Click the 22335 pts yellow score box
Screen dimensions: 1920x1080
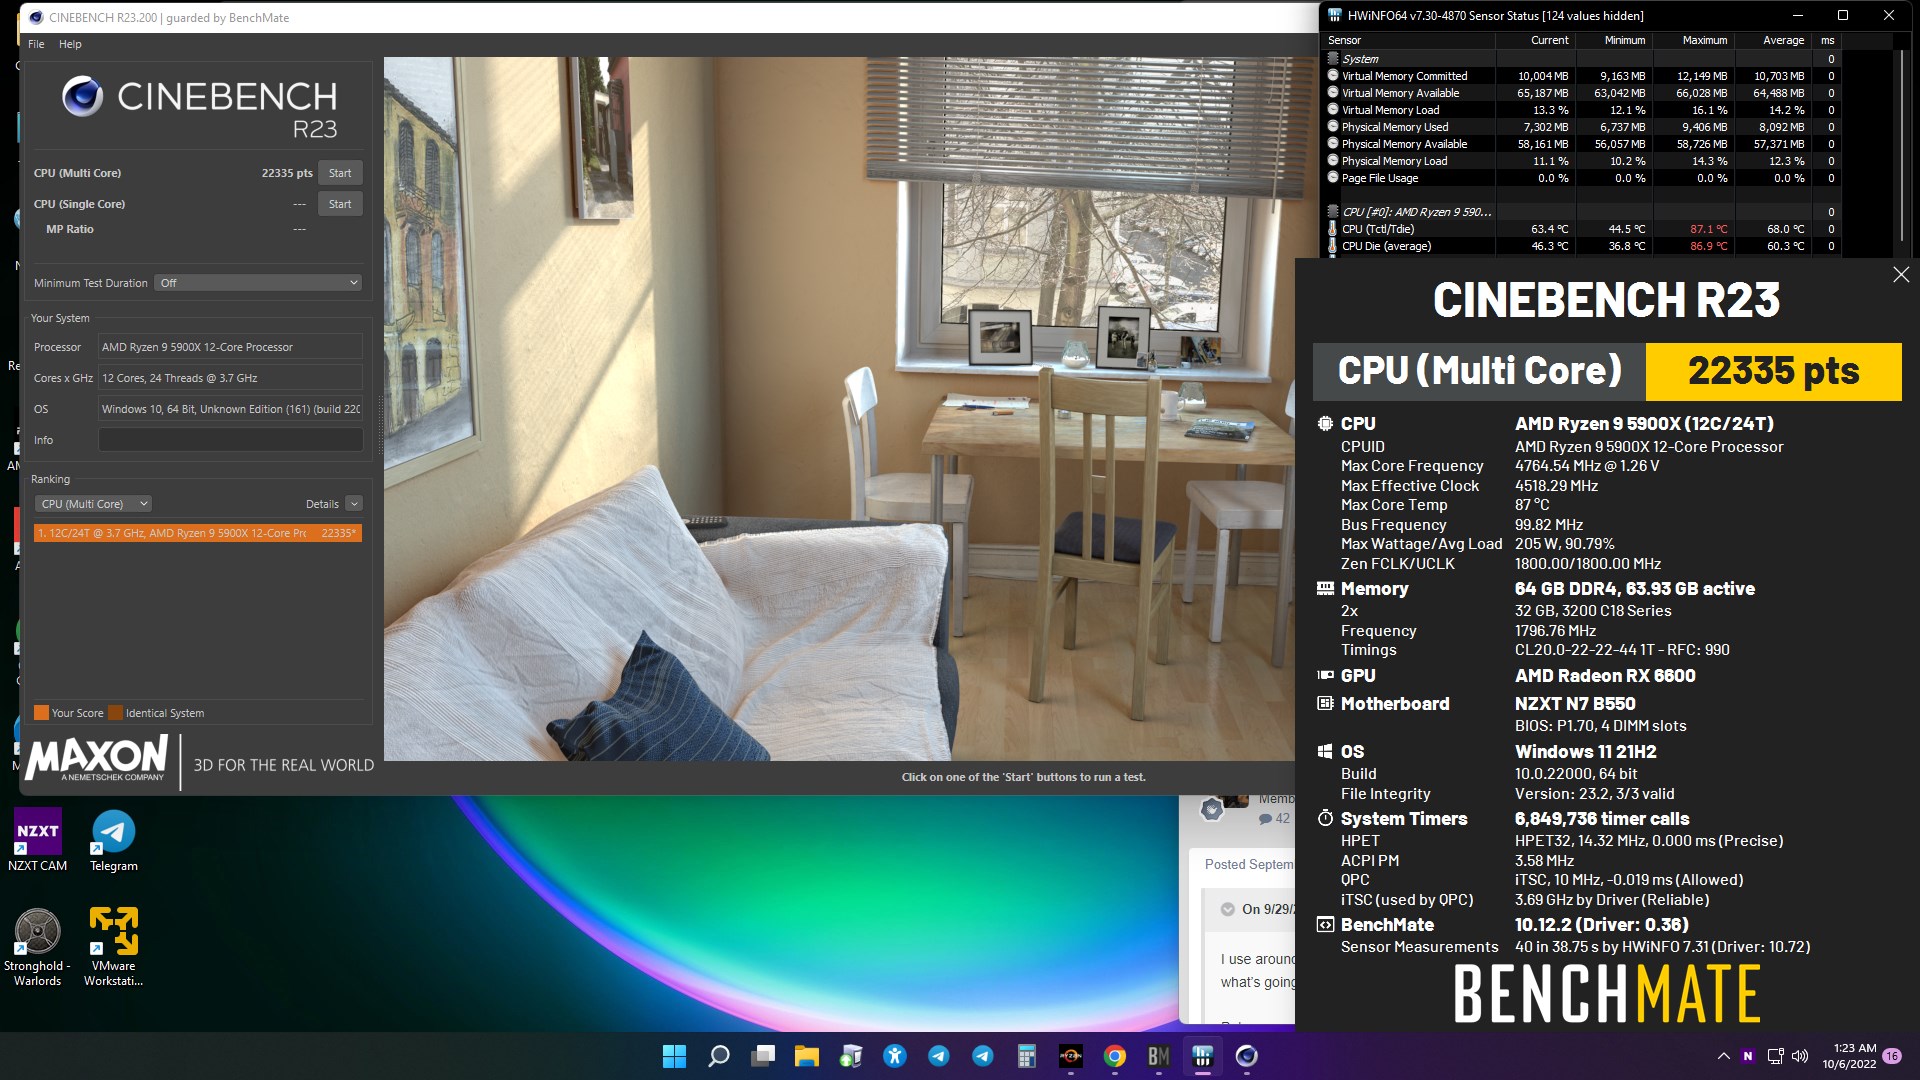(x=1773, y=372)
